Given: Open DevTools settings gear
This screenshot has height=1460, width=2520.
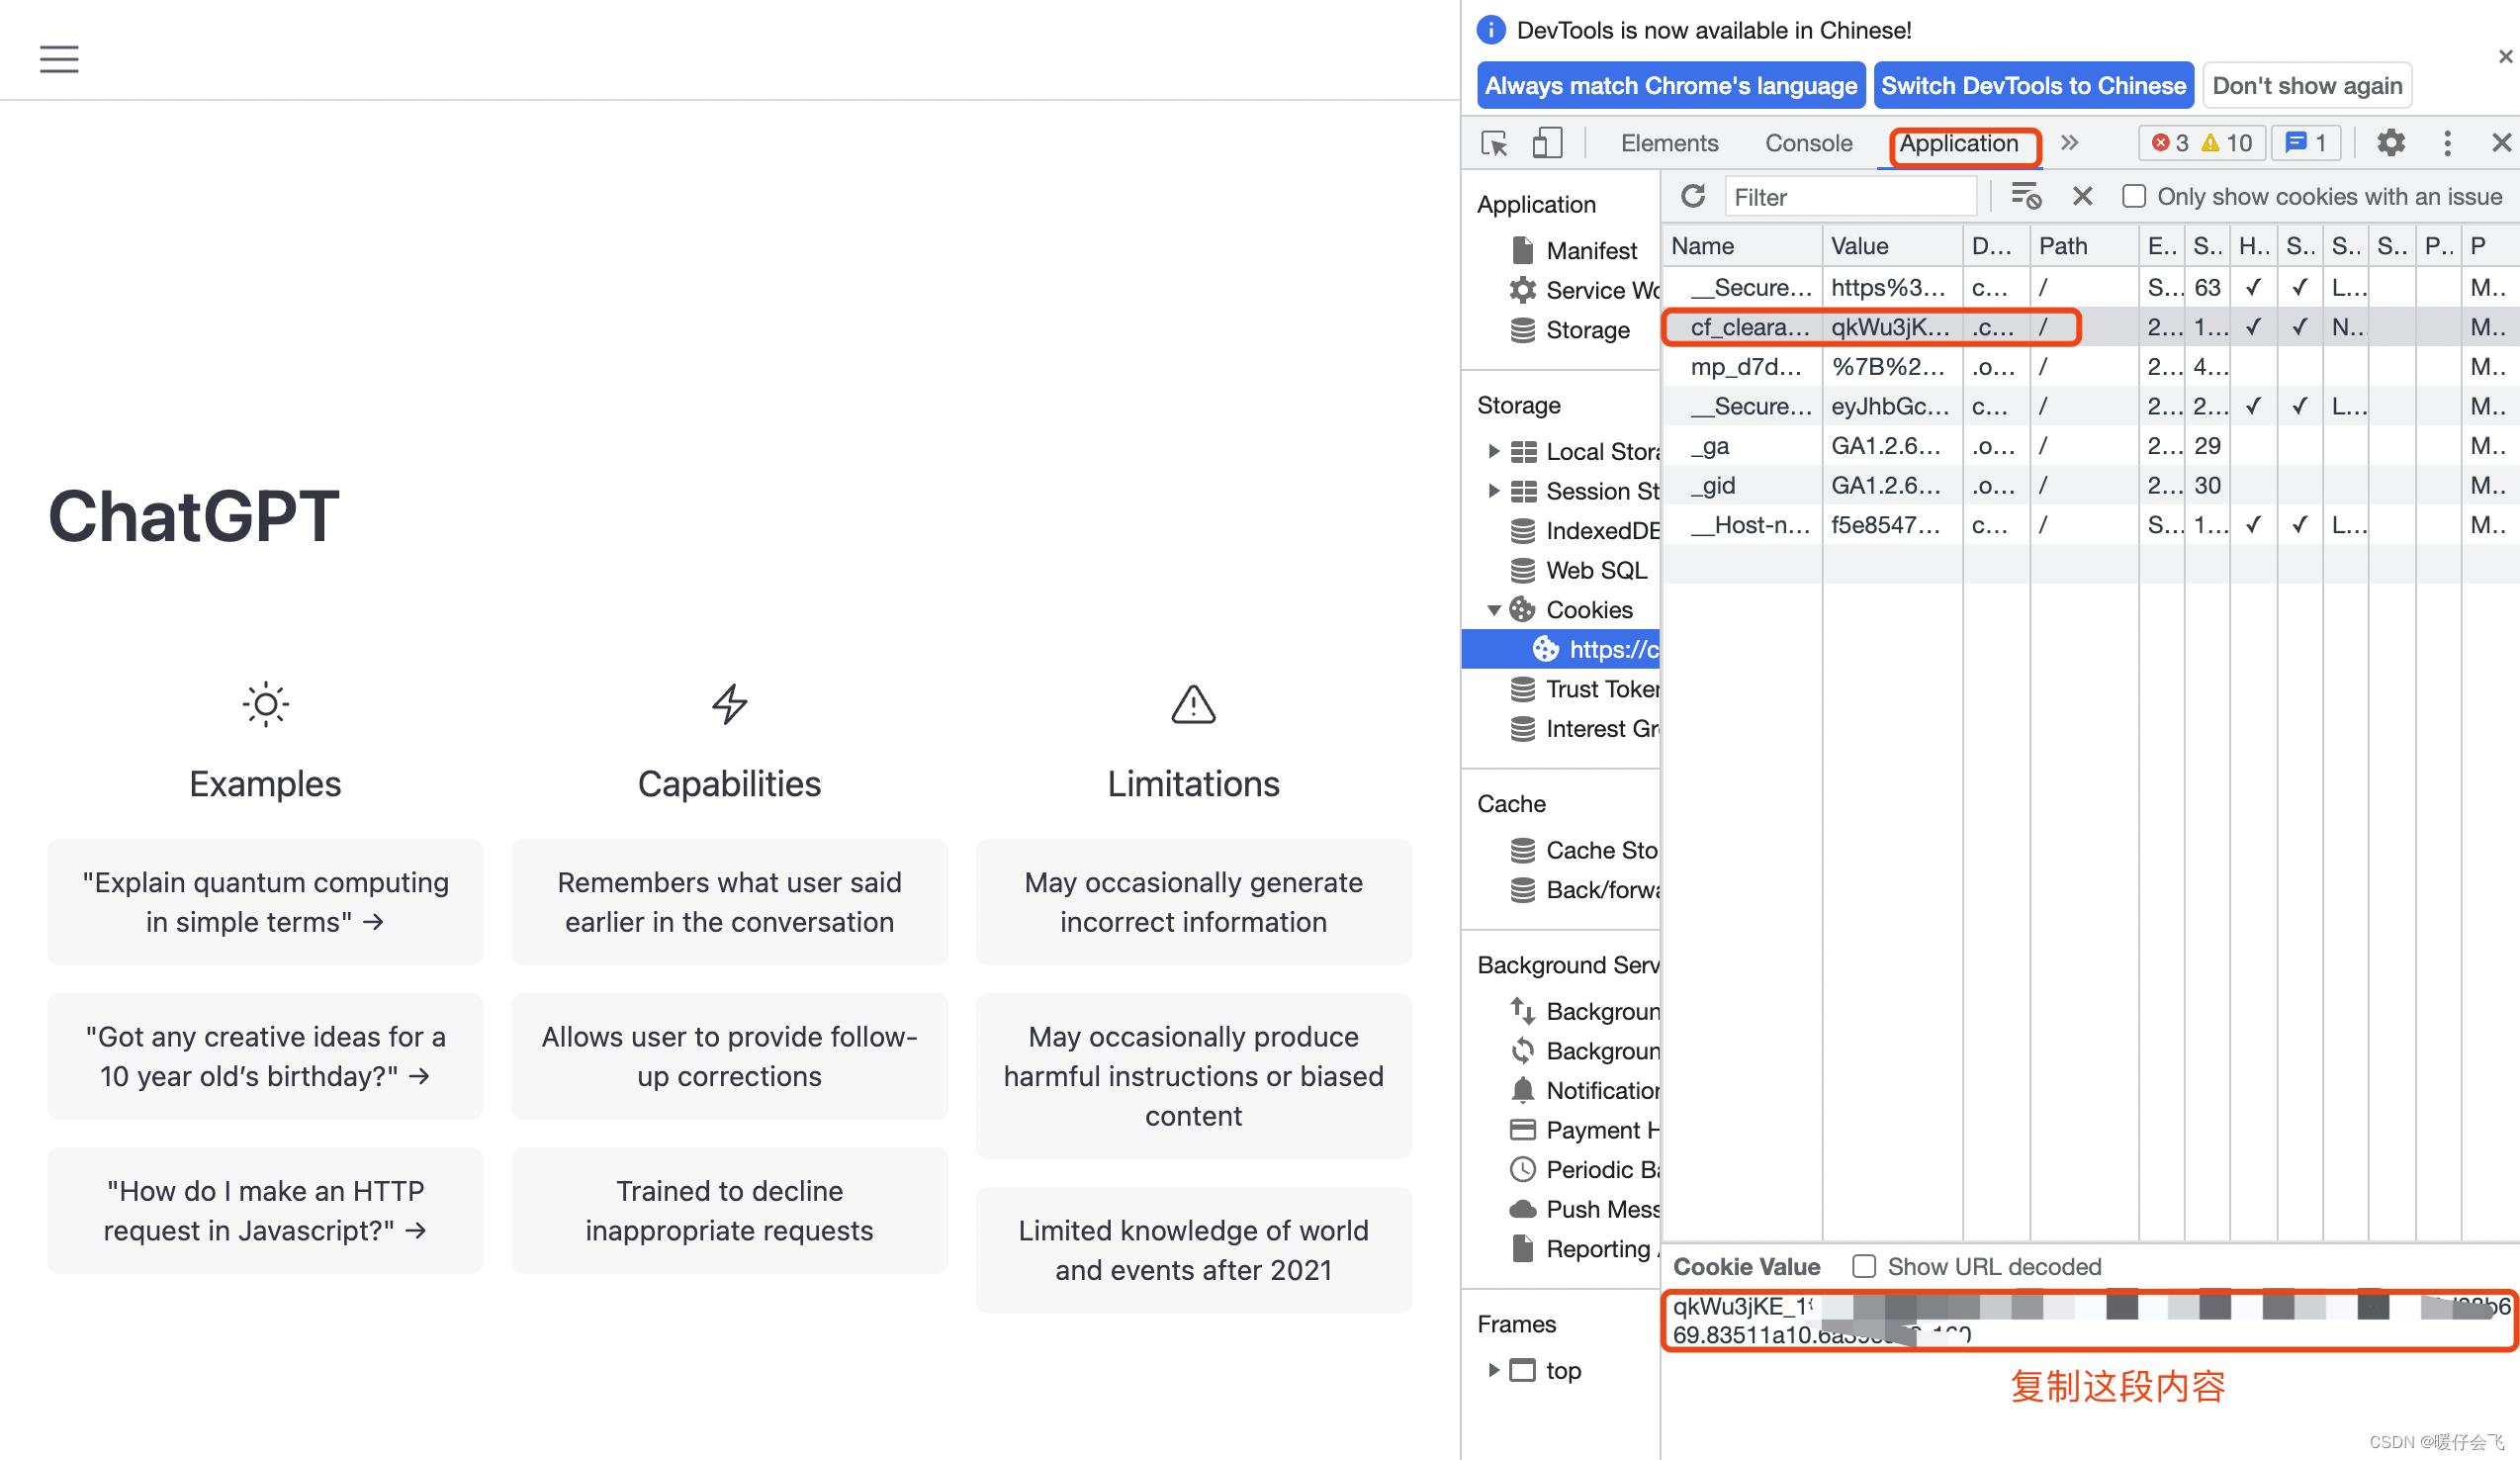Looking at the screenshot, I should 2390,143.
